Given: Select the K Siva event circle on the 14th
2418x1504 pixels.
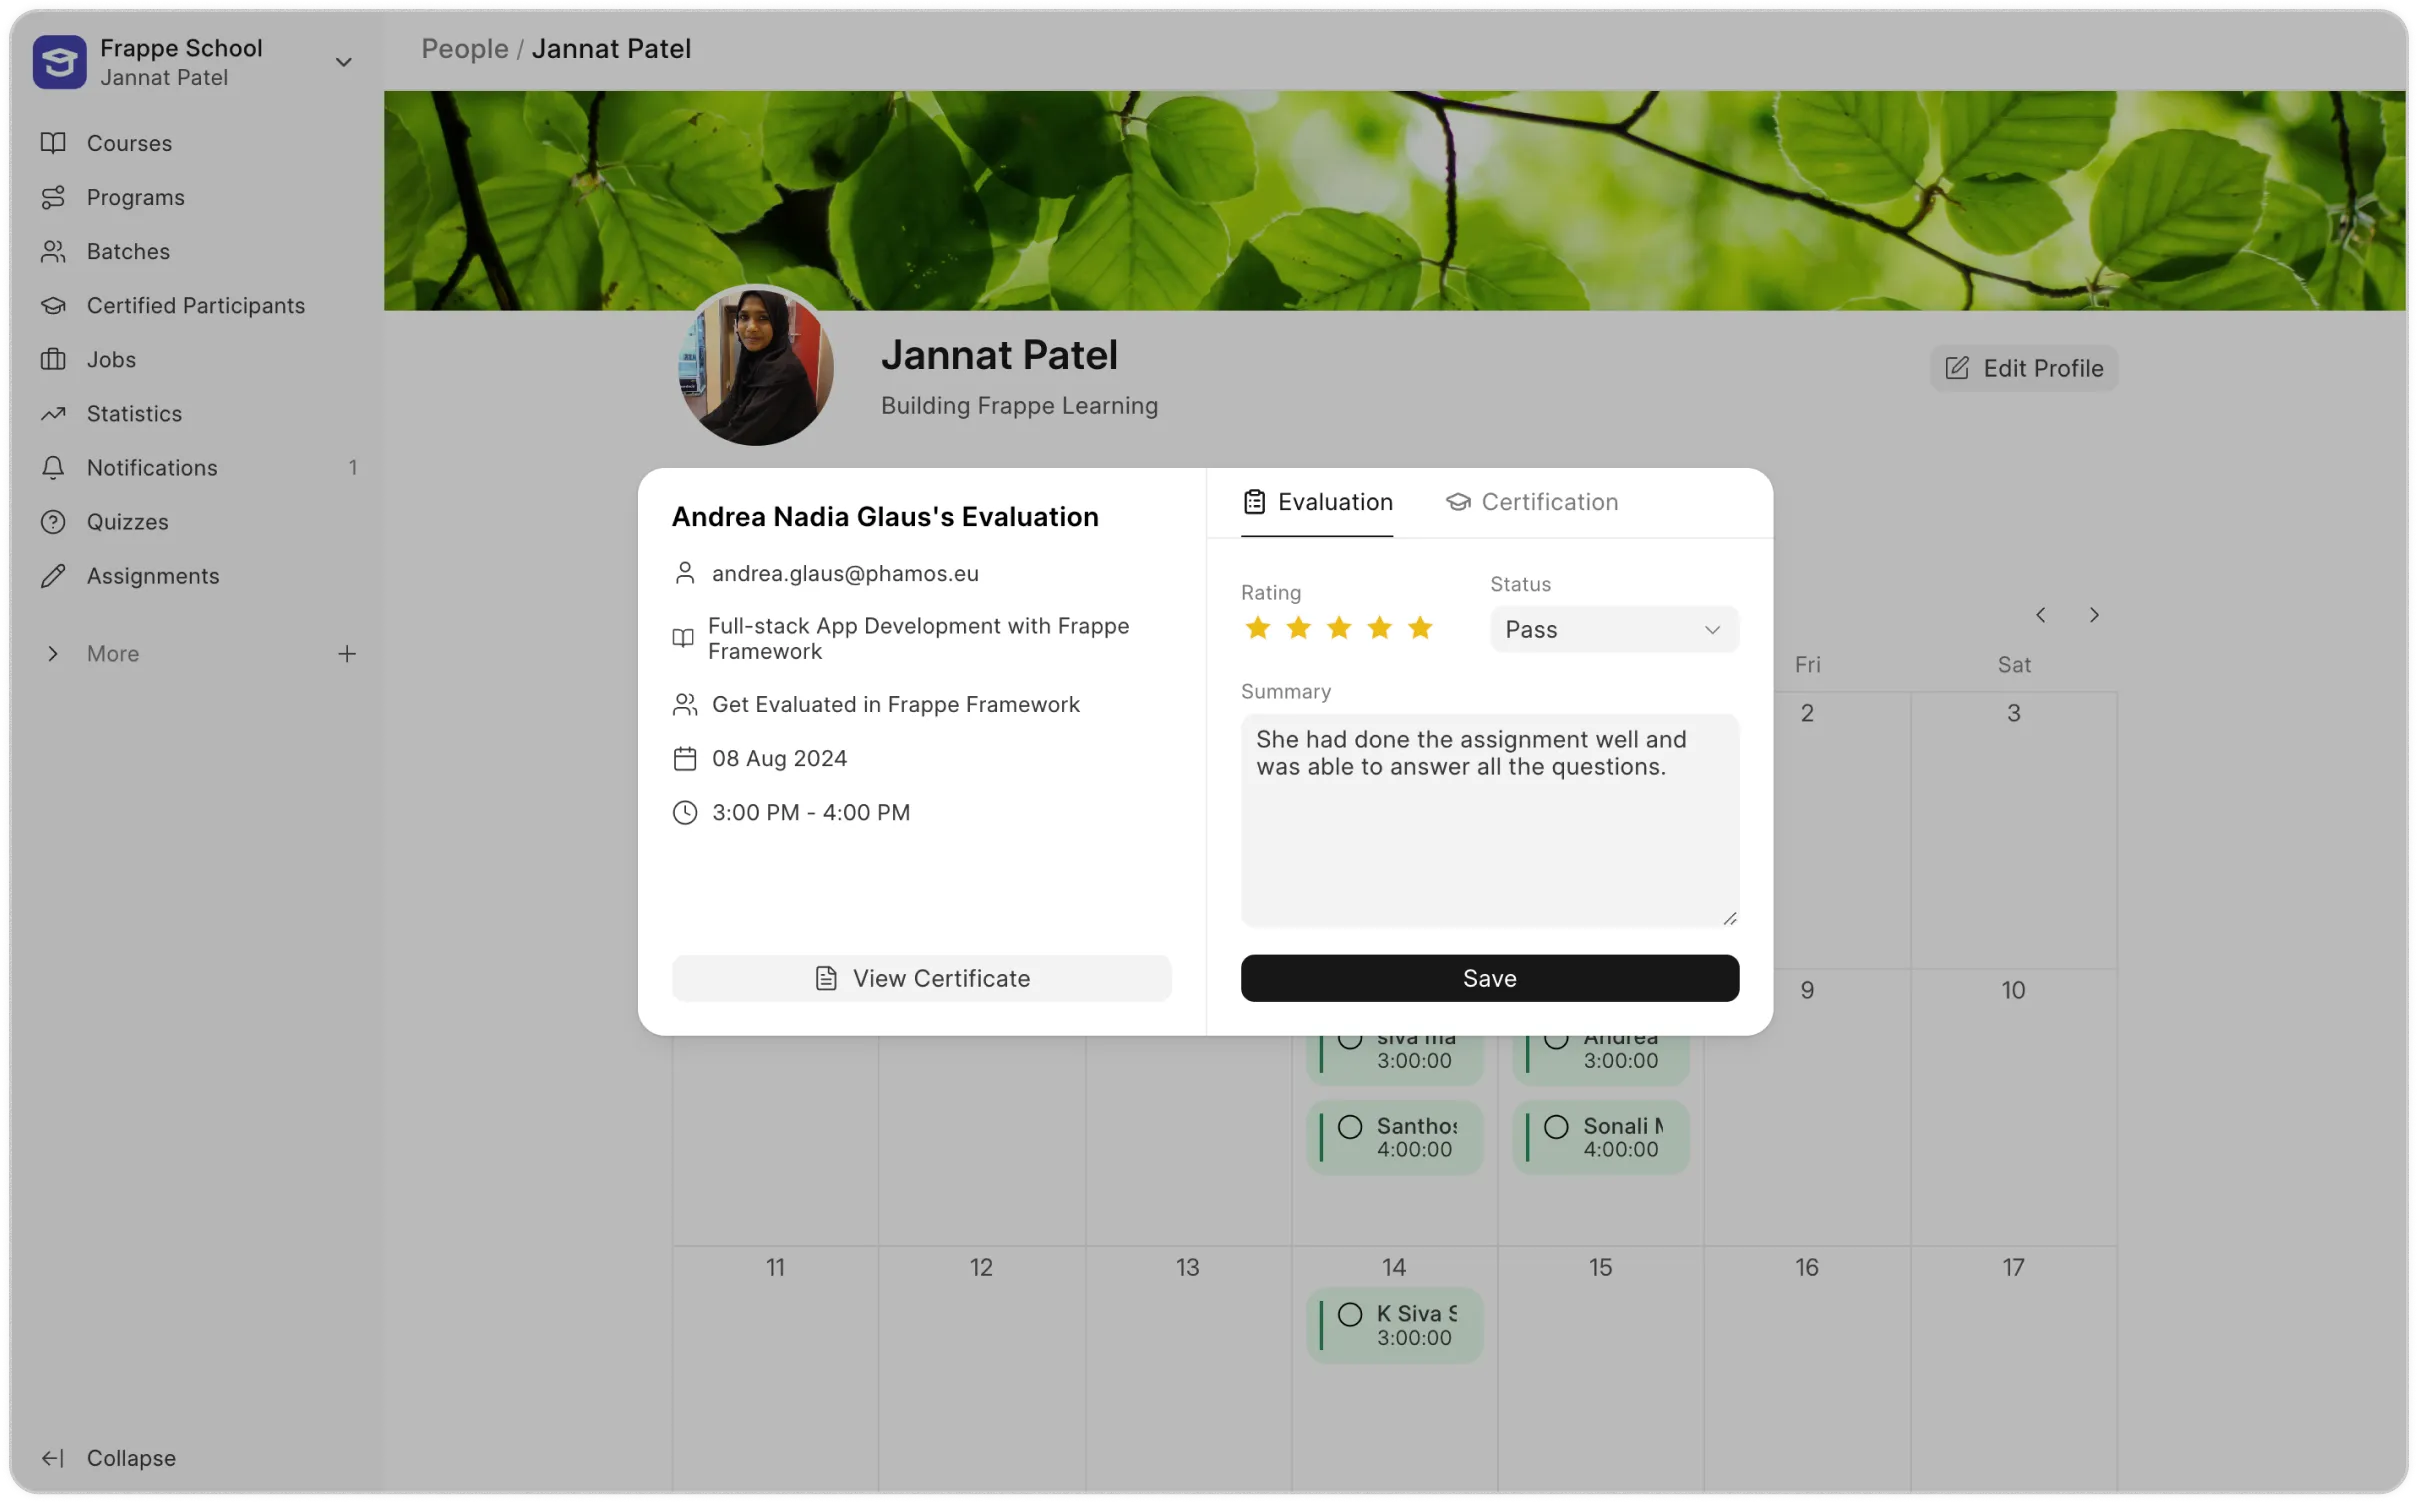Looking at the screenshot, I should (x=1348, y=1316).
